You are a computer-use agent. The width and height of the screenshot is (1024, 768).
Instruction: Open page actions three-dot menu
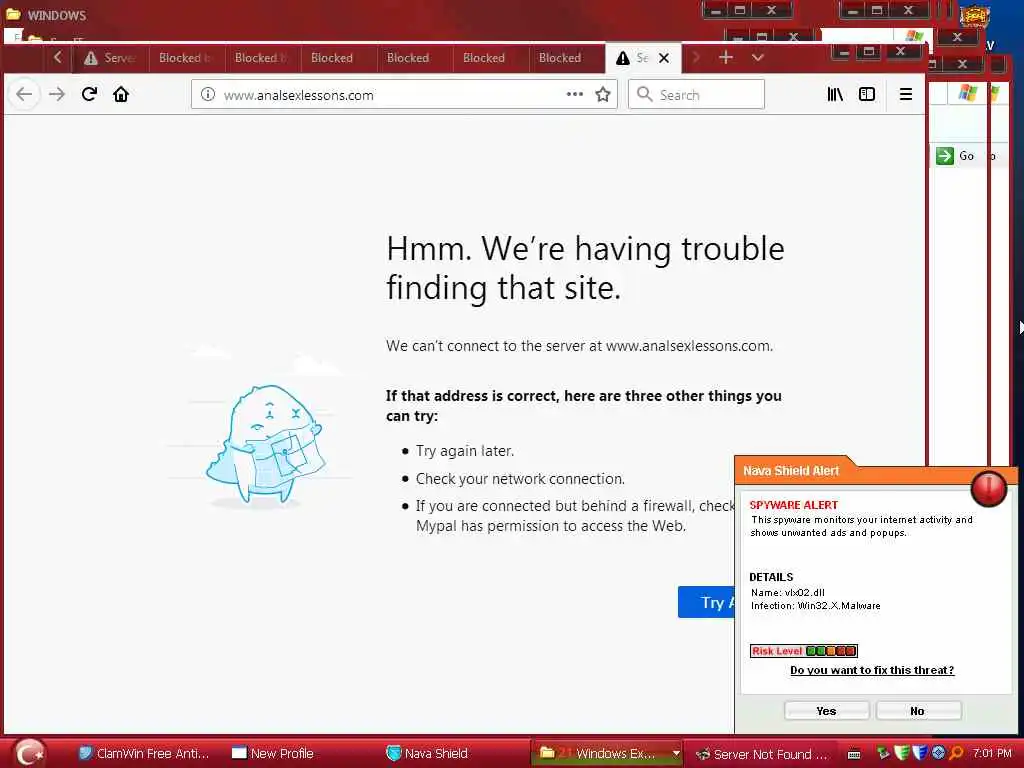[575, 95]
